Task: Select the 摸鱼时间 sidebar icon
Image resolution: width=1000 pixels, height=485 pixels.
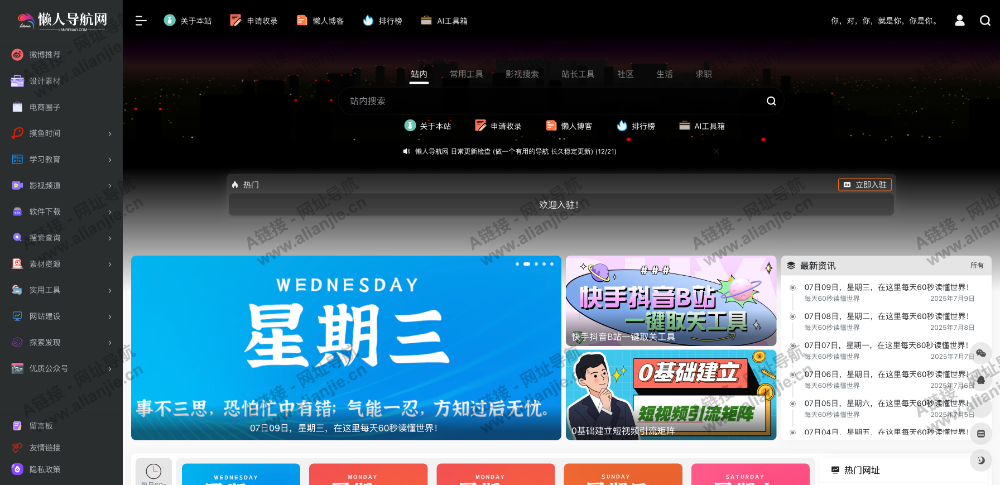Action: [x=17, y=133]
